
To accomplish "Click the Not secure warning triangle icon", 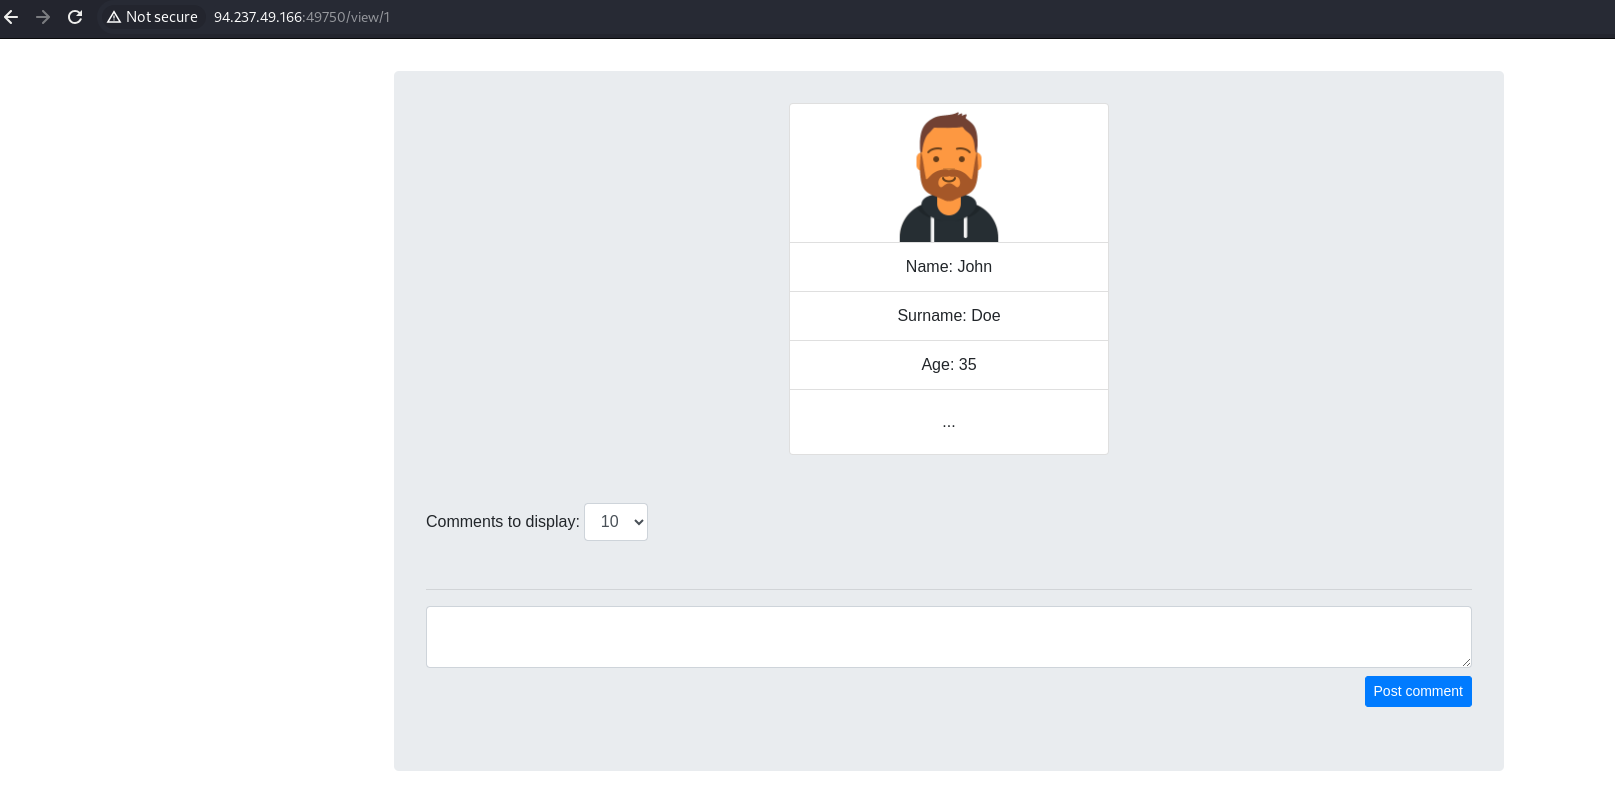I will (x=114, y=17).
